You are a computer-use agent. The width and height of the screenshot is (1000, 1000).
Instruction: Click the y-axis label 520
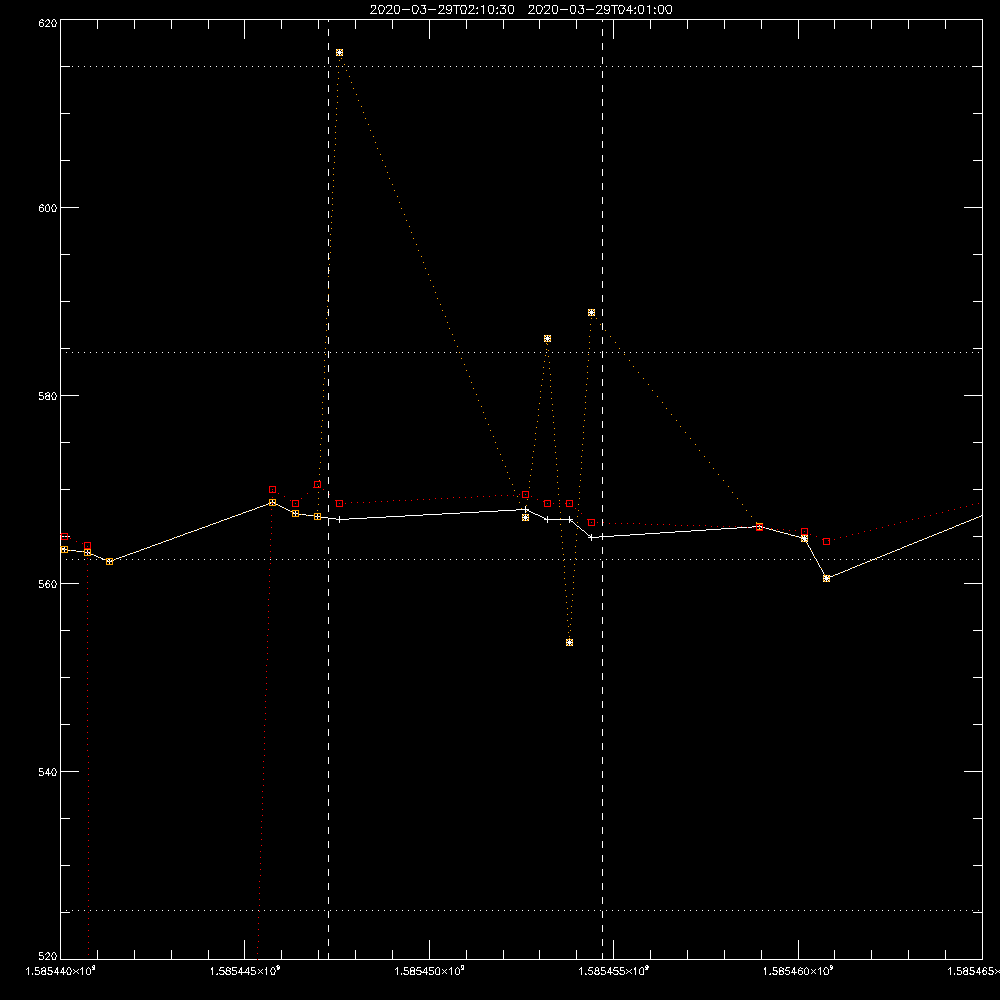pos(48,956)
